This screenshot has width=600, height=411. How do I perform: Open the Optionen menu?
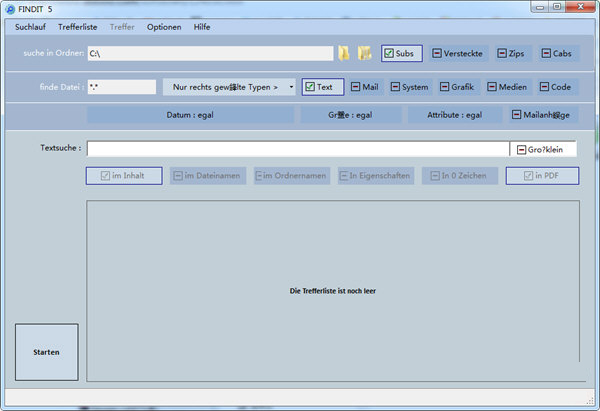click(164, 27)
